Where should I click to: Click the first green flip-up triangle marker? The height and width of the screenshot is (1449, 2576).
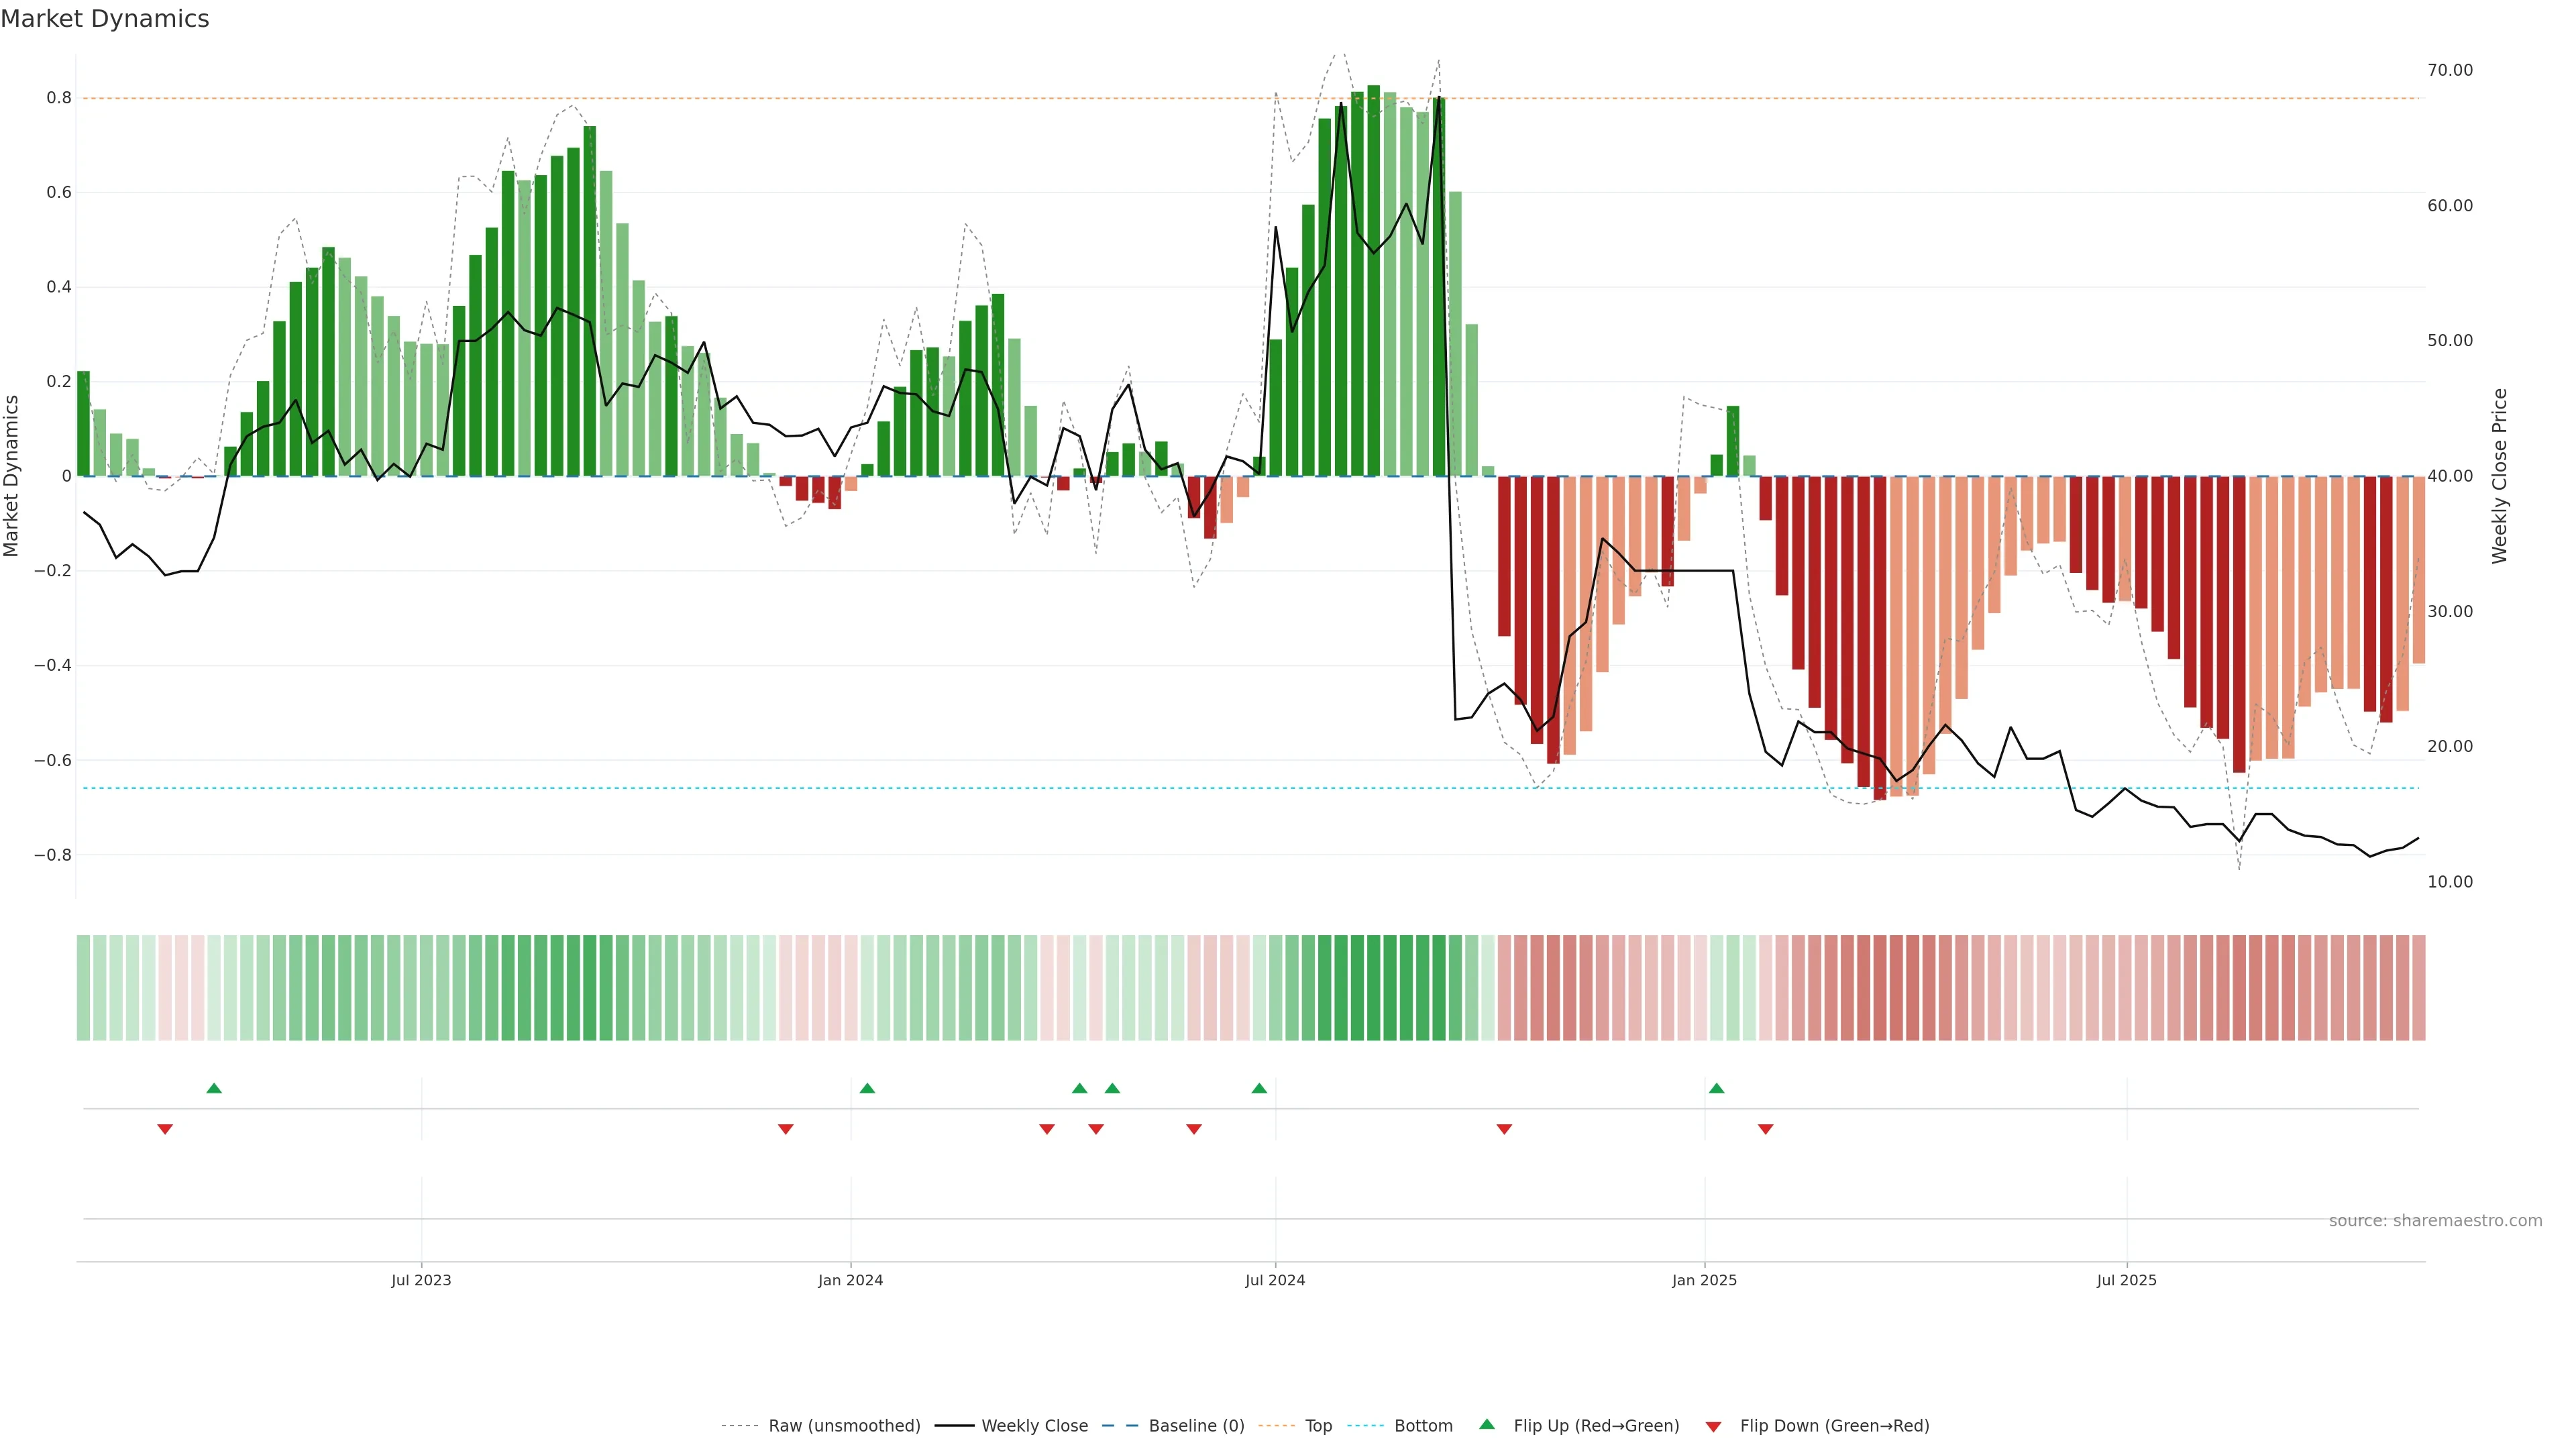pyautogui.click(x=214, y=1088)
